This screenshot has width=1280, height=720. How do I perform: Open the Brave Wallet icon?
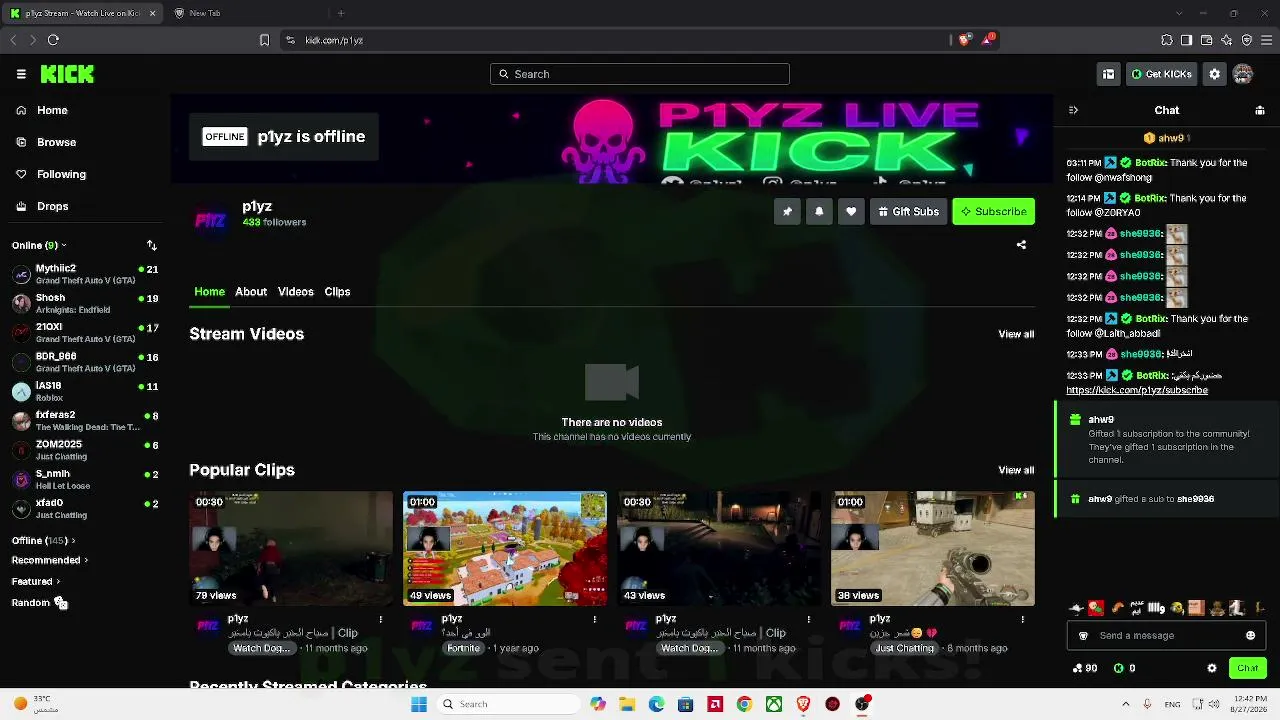1206,40
